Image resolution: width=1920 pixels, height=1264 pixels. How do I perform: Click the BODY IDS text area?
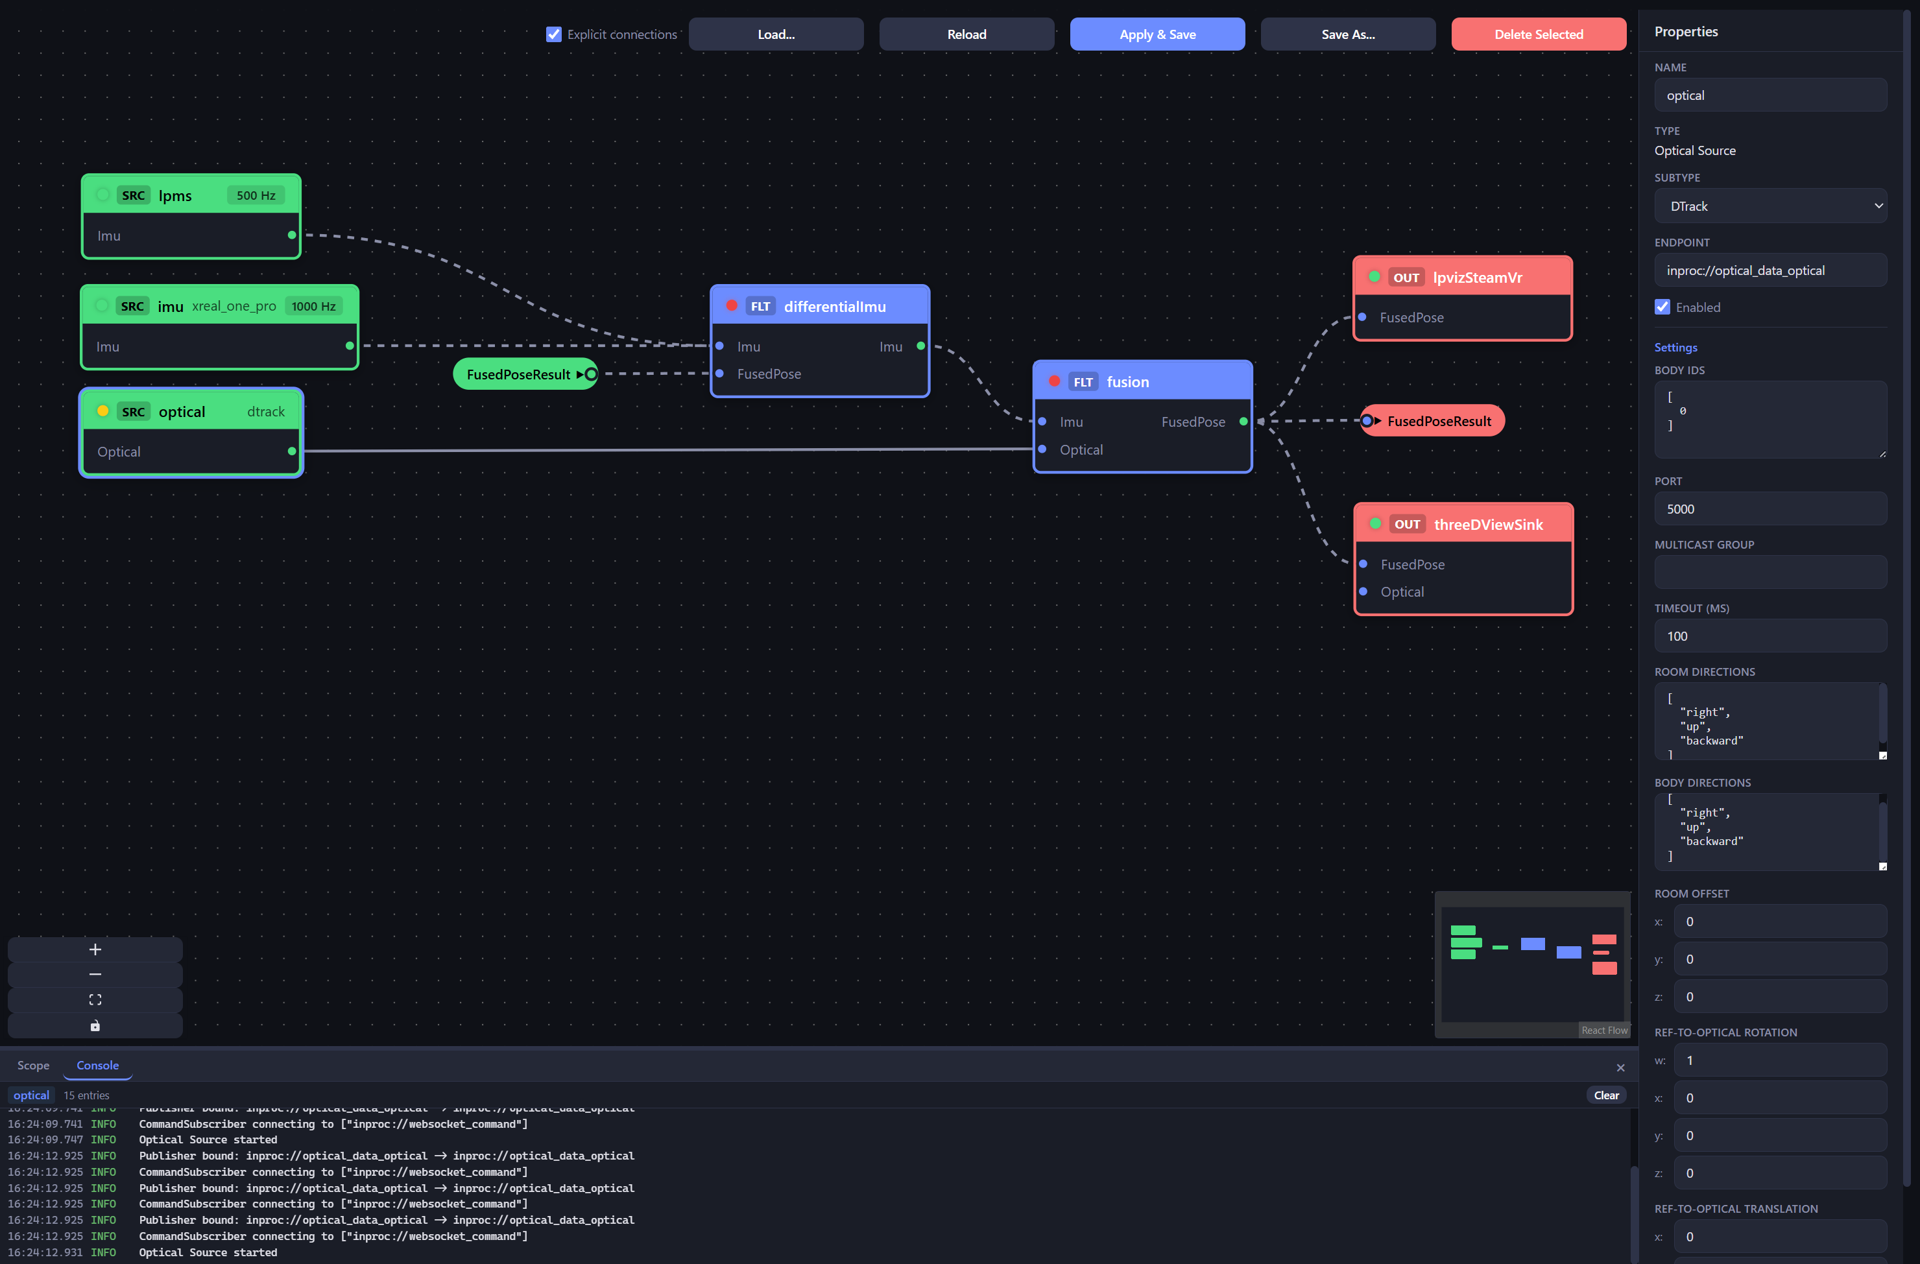1770,419
